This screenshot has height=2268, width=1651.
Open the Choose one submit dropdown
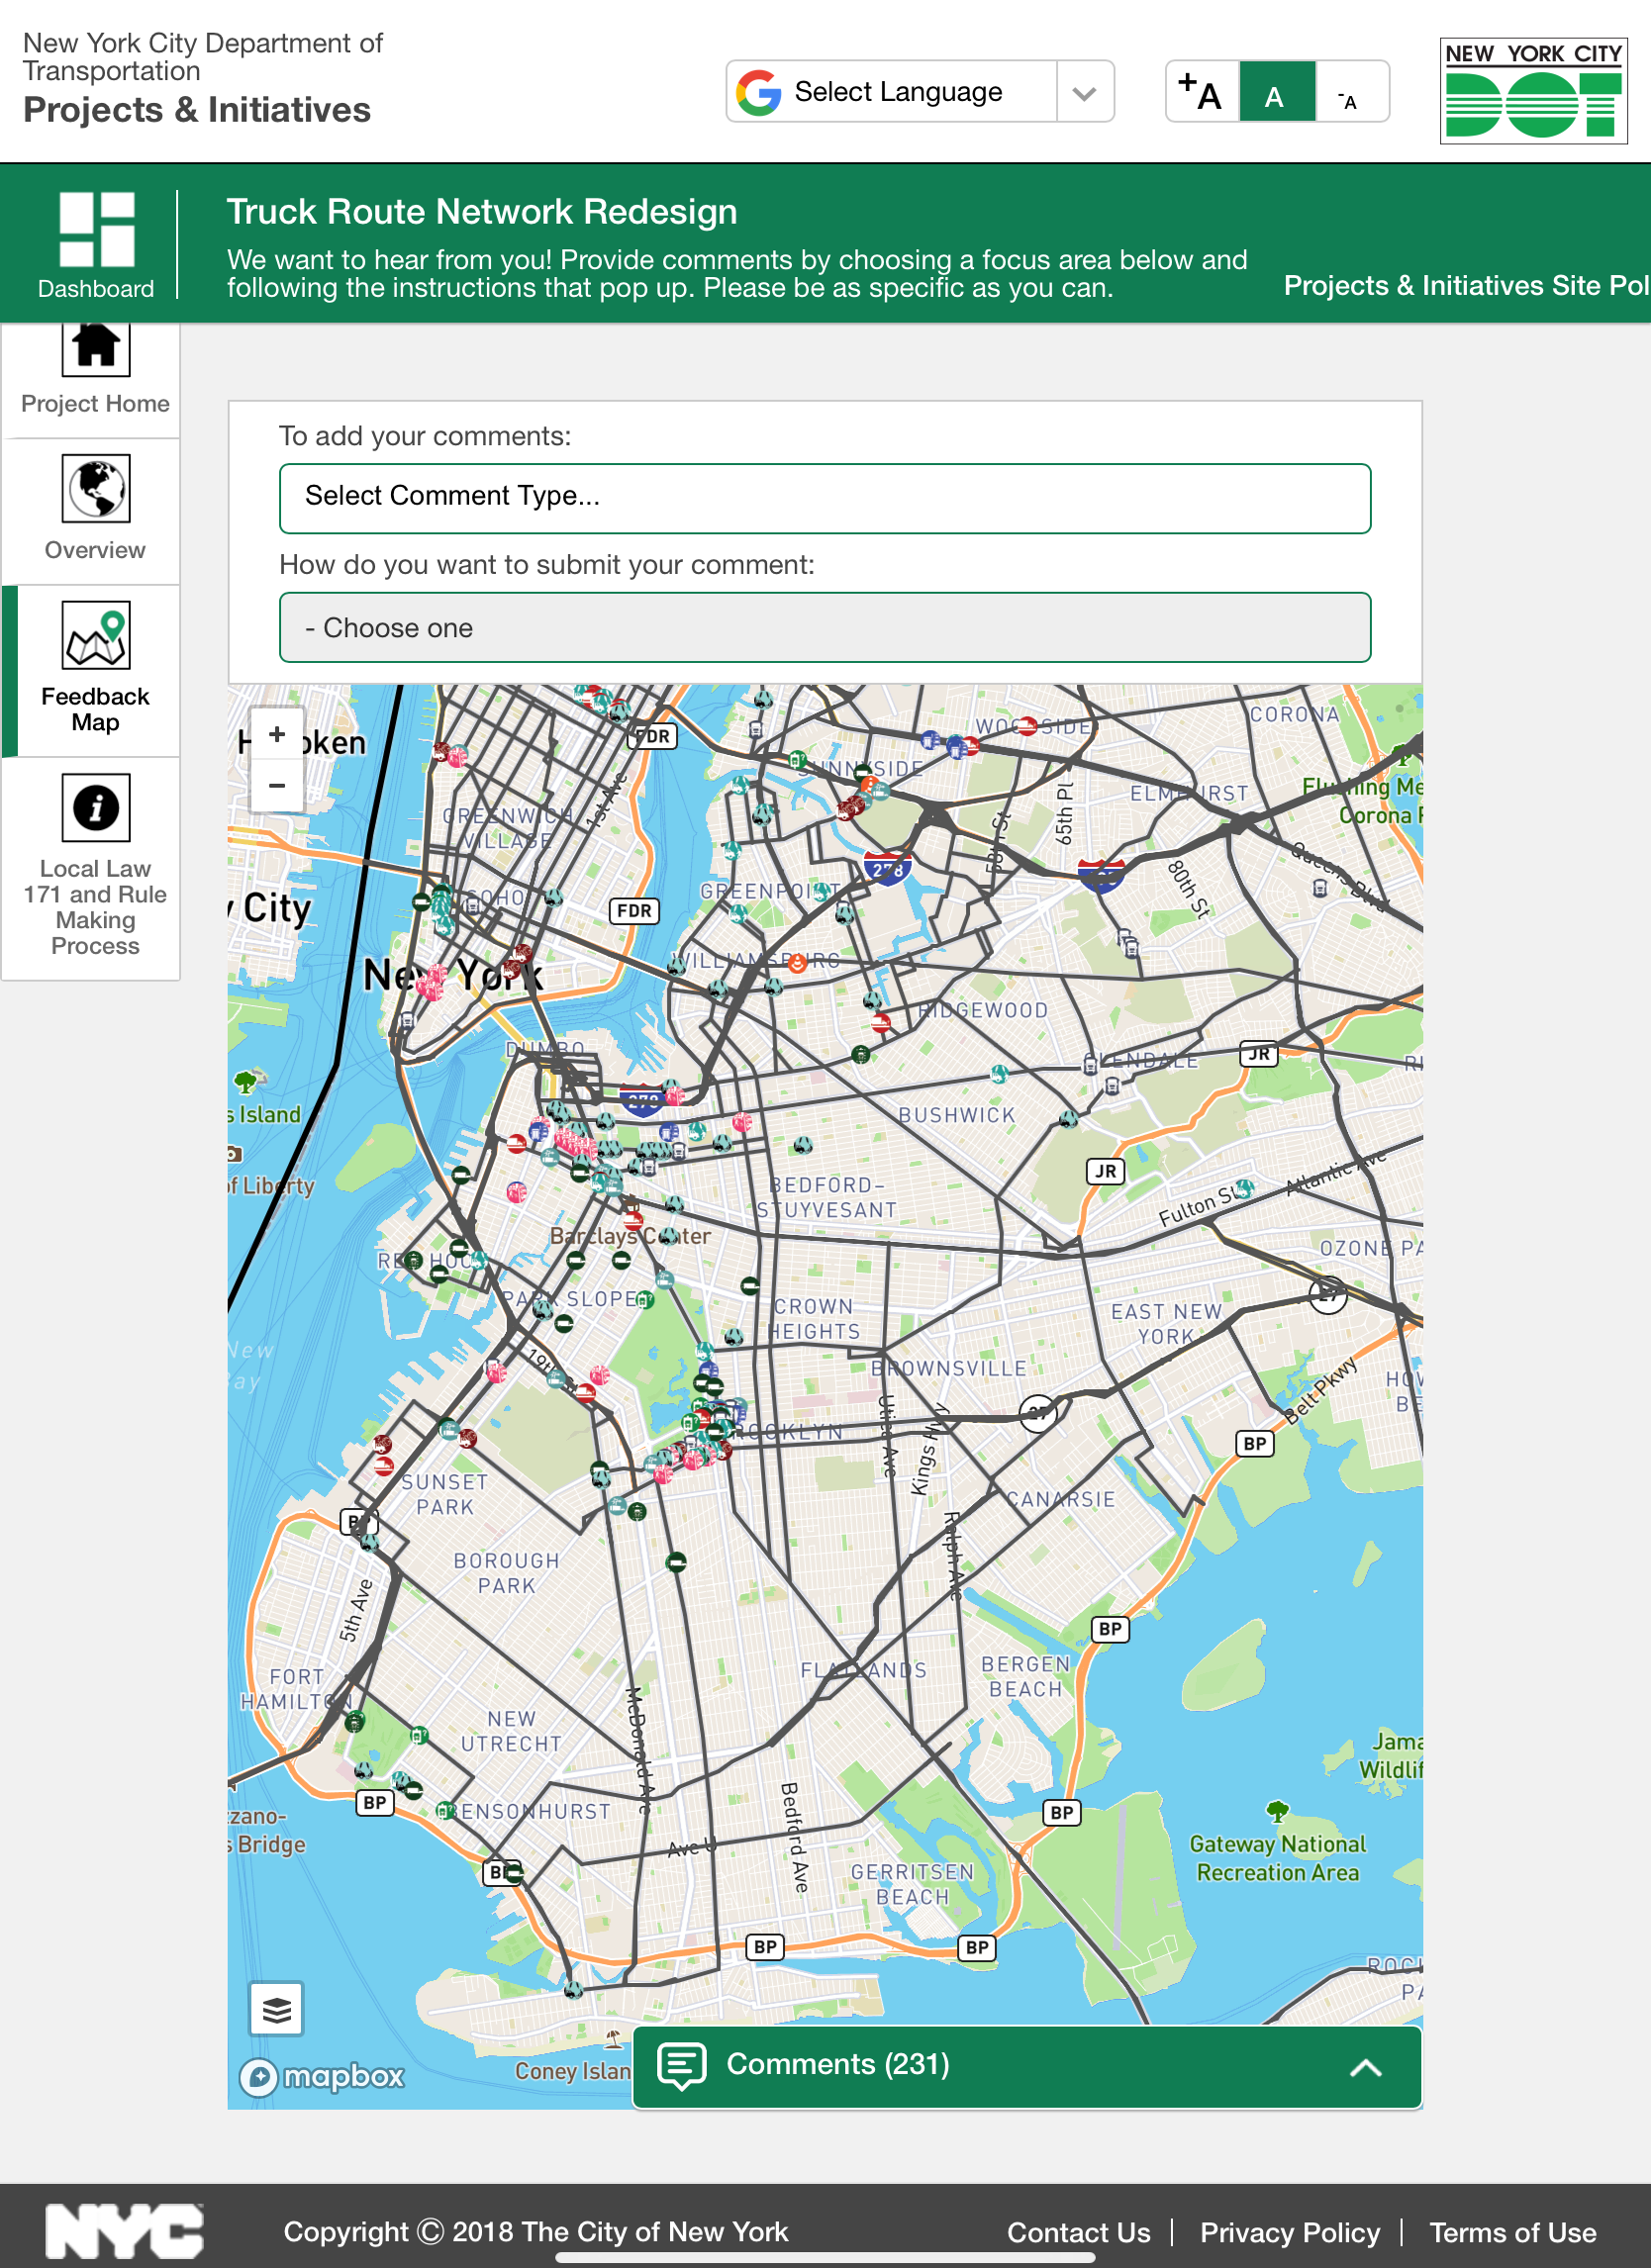click(824, 628)
